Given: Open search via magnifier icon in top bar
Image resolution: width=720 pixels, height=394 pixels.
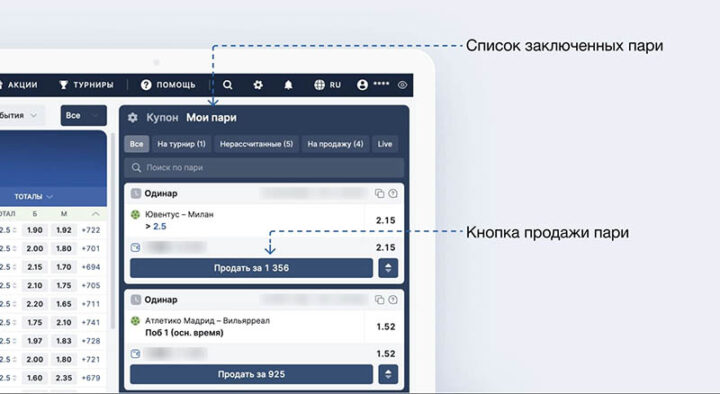Looking at the screenshot, I should (227, 85).
